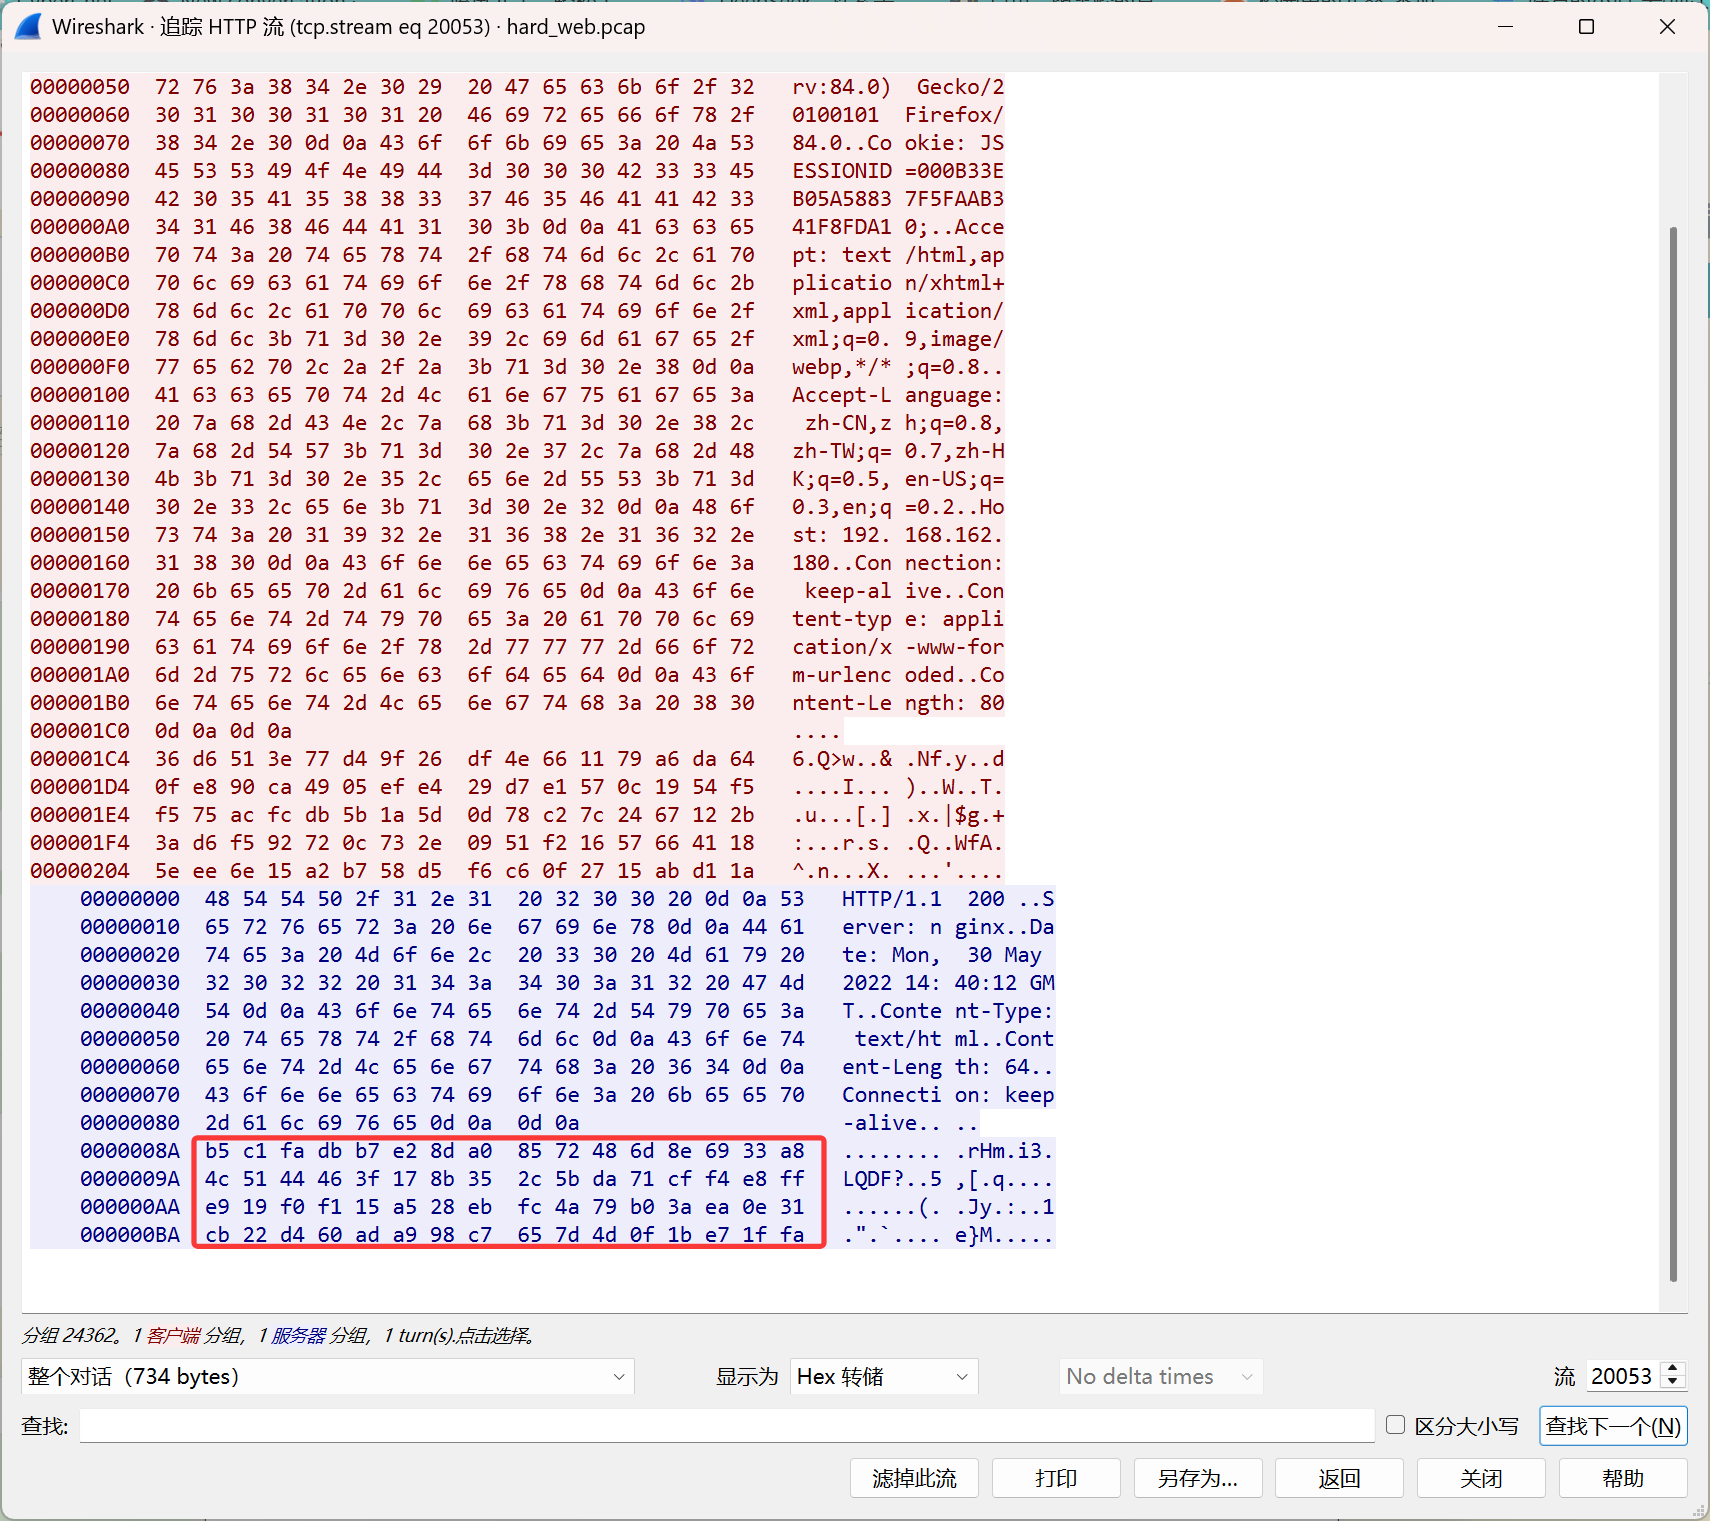Select the hex line reading 'pt: text /html,ap'
The width and height of the screenshot is (1710, 1521).
click(x=517, y=255)
